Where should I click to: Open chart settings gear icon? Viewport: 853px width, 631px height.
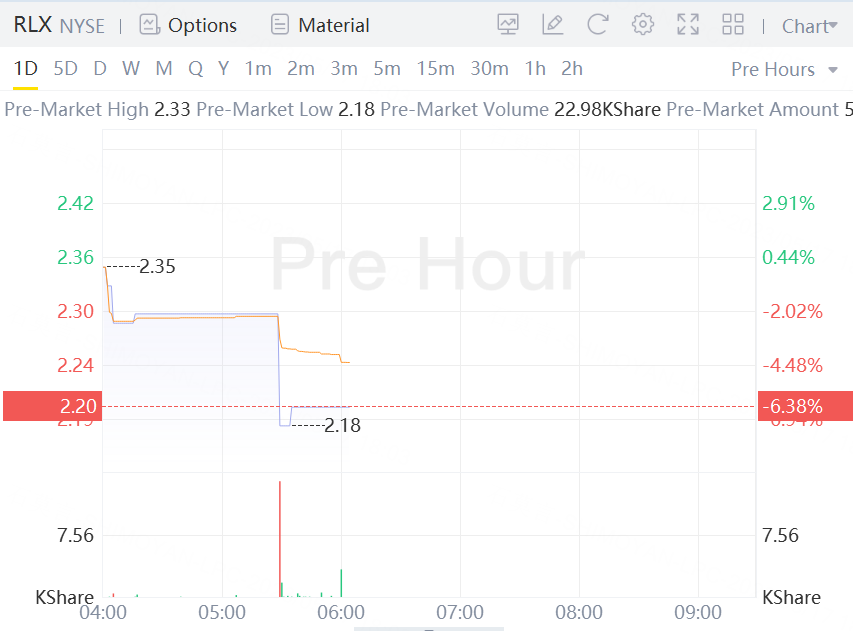643,25
